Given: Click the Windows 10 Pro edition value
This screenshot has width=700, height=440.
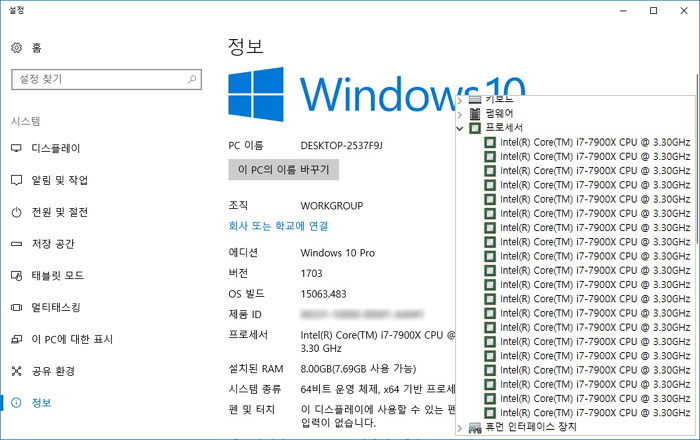Looking at the screenshot, I should click(338, 253).
